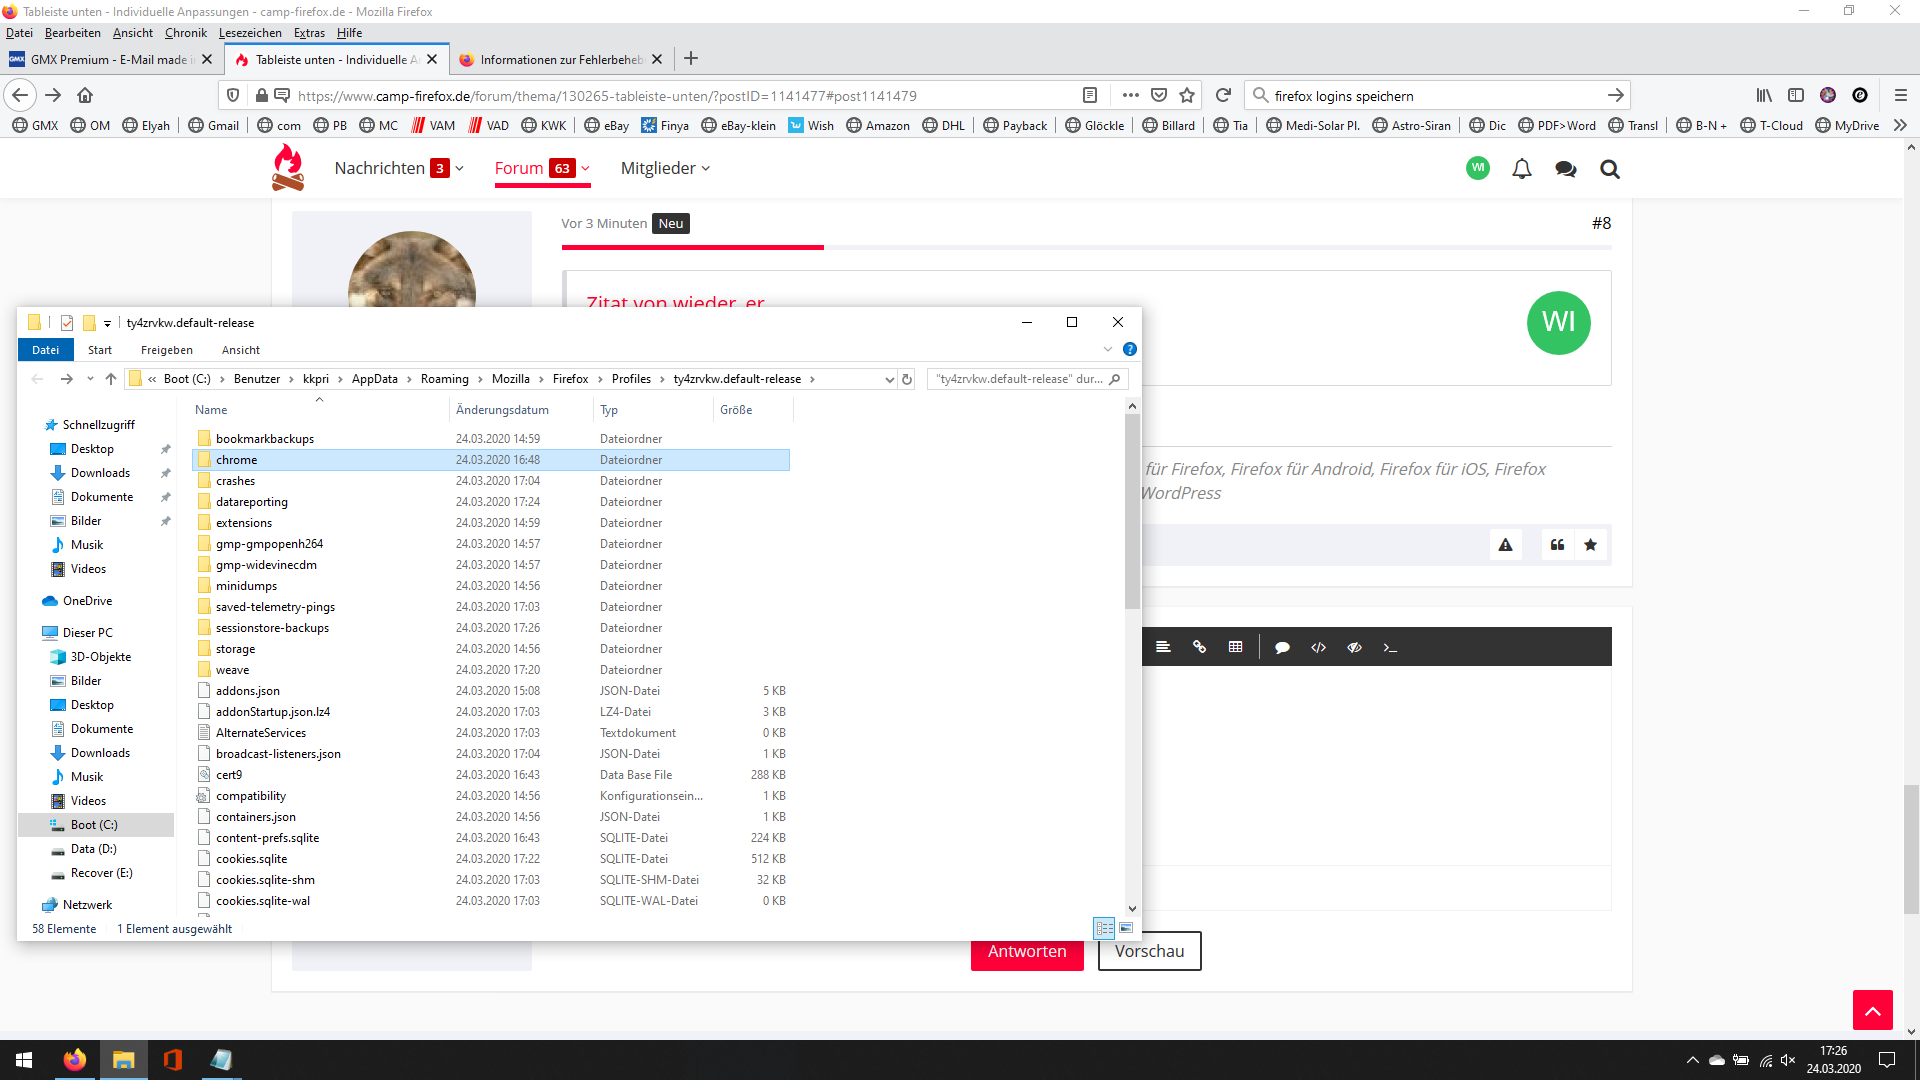The height and width of the screenshot is (1080, 1920).
Task: Click the insert link editor icon
Action: [x=1199, y=647]
